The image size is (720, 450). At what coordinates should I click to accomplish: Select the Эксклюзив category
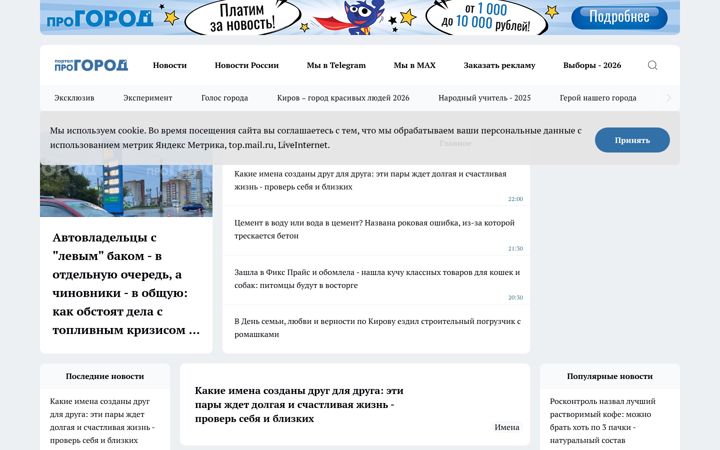[74, 98]
